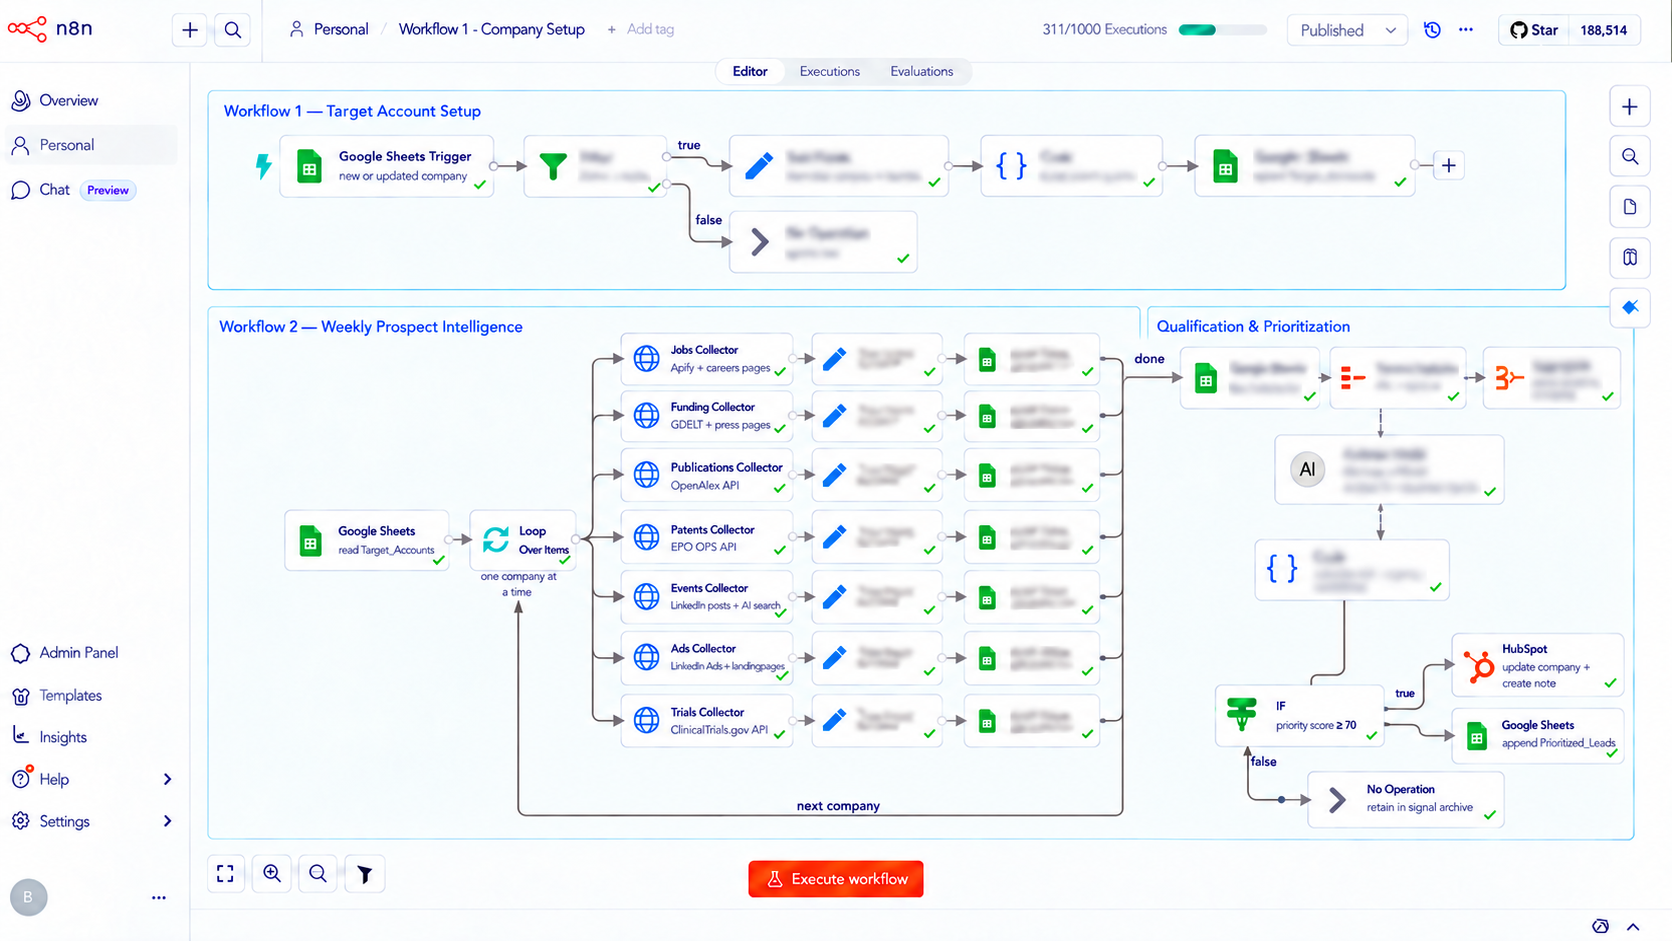Viewport: 1672px width, 941px height.
Task: Select Google Sheets append Prioritized_Leads node
Action: (1538, 736)
